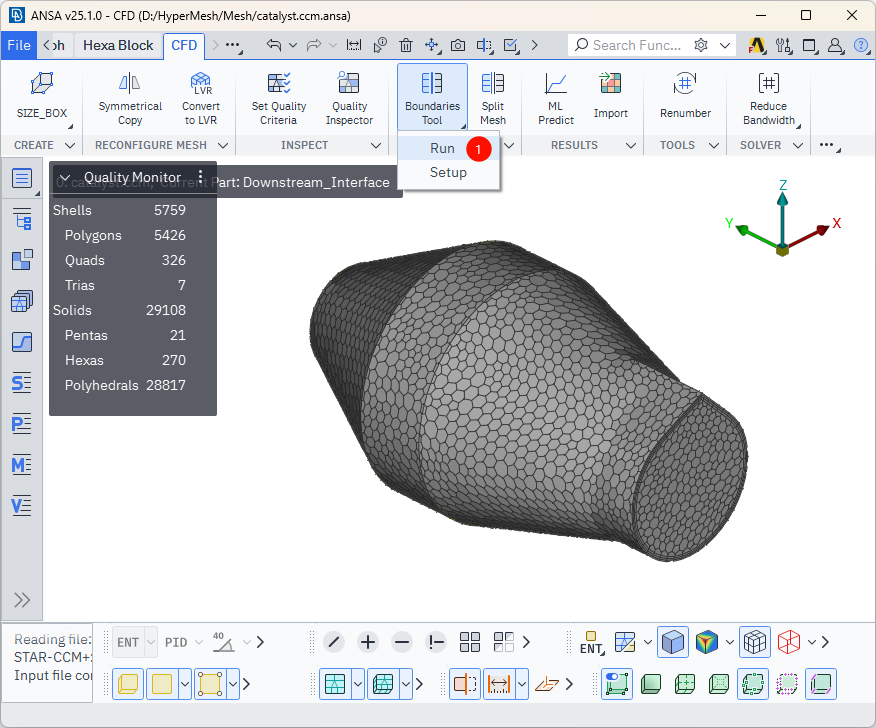
Task: Click the Search Functions input field
Action: (x=636, y=45)
